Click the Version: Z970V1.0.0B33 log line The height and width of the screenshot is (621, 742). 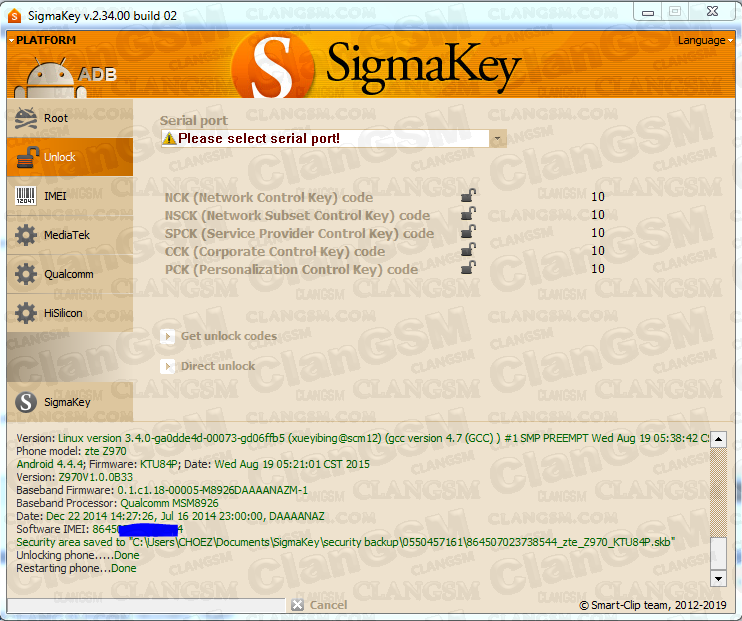(74, 477)
